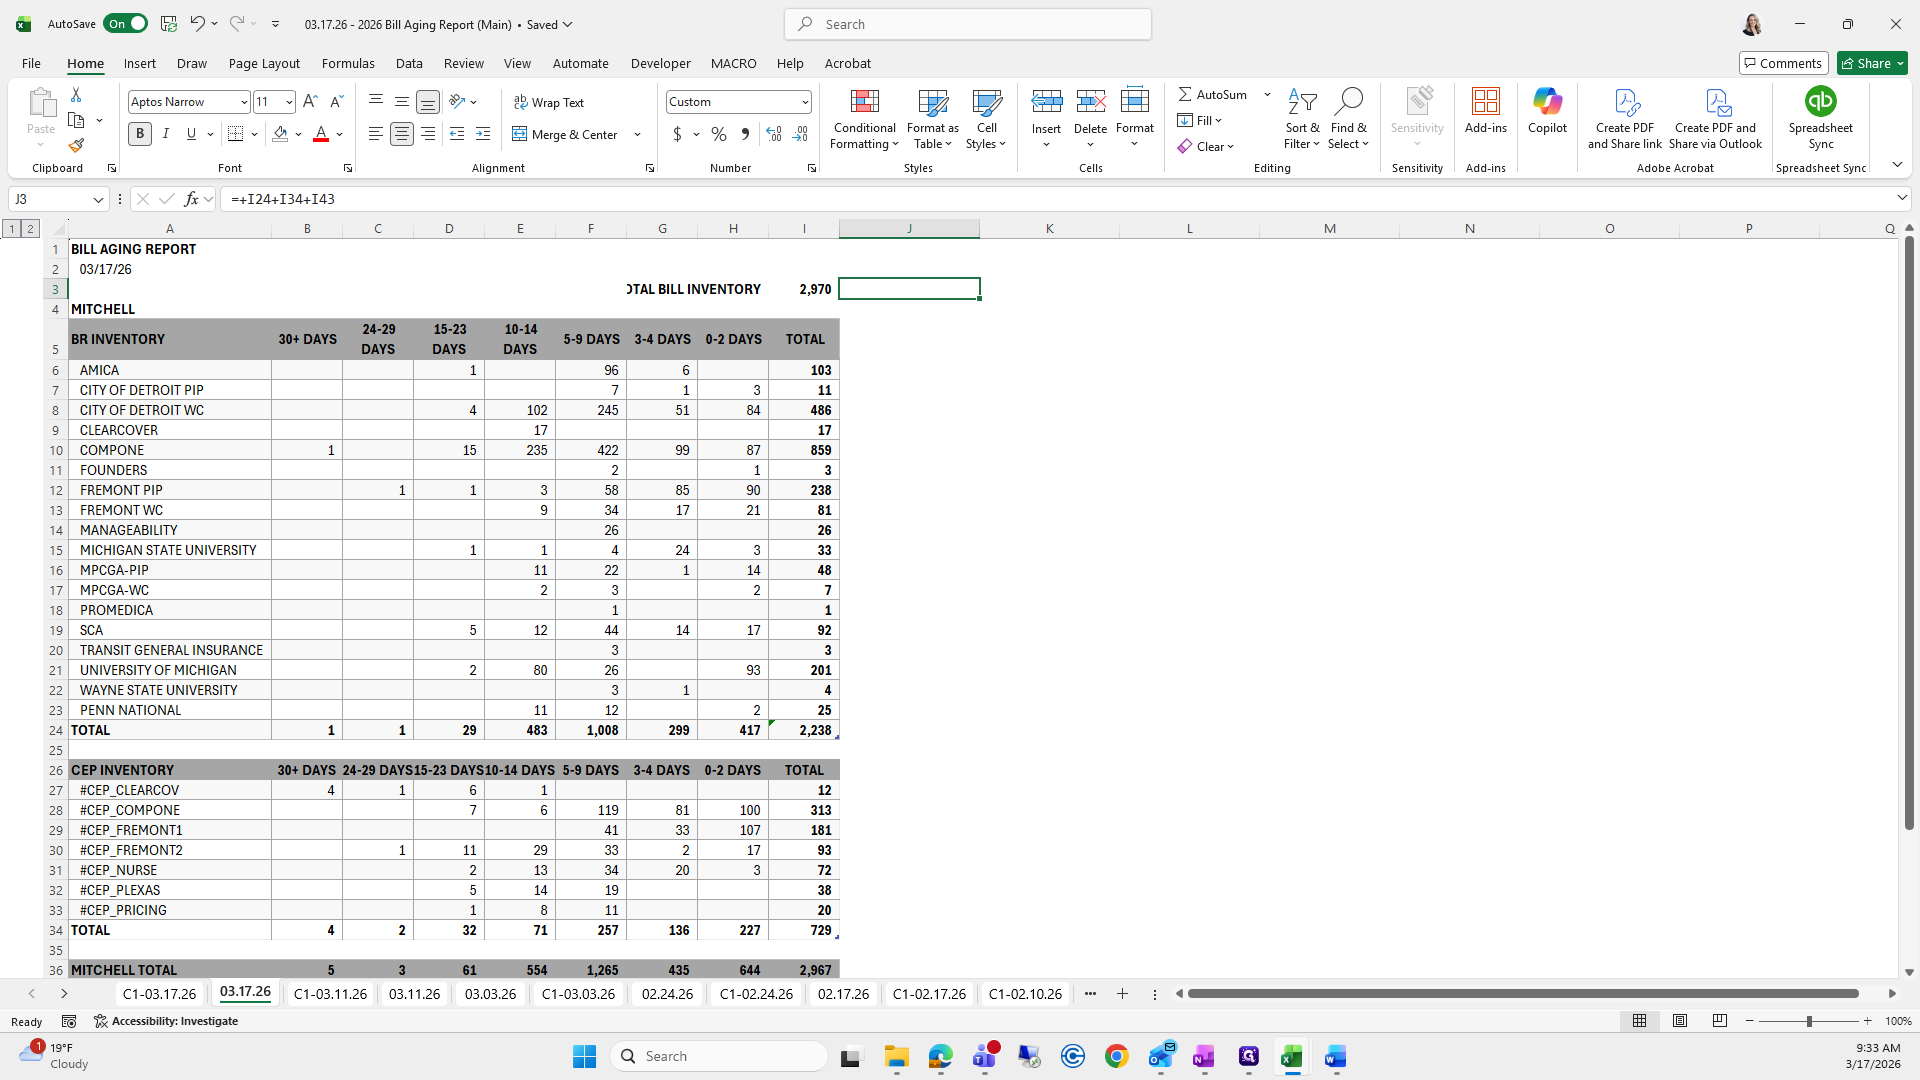Click the Copilot icon in the ribbon

(1547, 110)
